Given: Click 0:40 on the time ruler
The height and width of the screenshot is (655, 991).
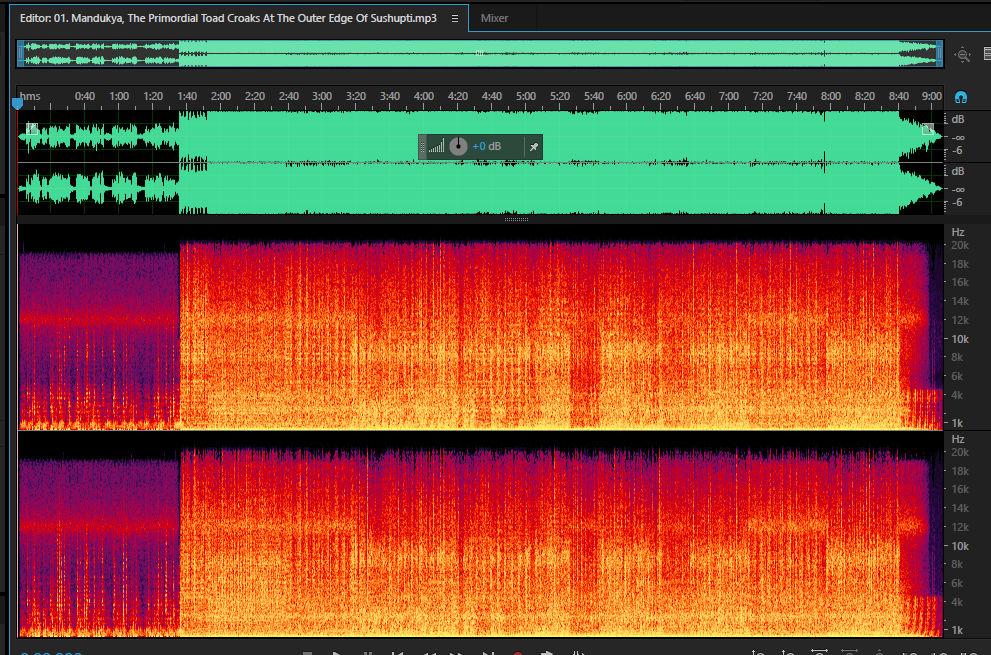Looking at the screenshot, I should tap(85, 96).
